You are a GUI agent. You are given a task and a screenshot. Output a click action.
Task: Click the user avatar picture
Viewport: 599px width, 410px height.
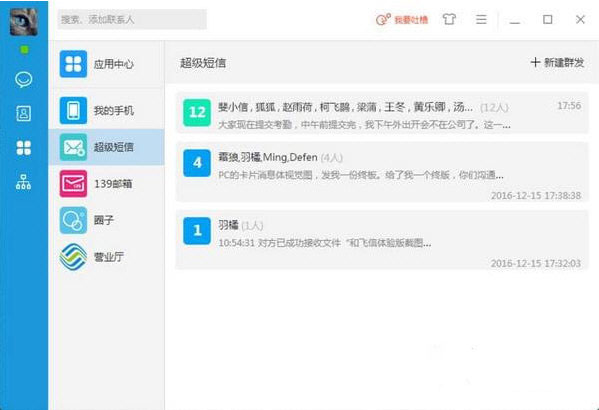pyautogui.click(x=24, y=22)
